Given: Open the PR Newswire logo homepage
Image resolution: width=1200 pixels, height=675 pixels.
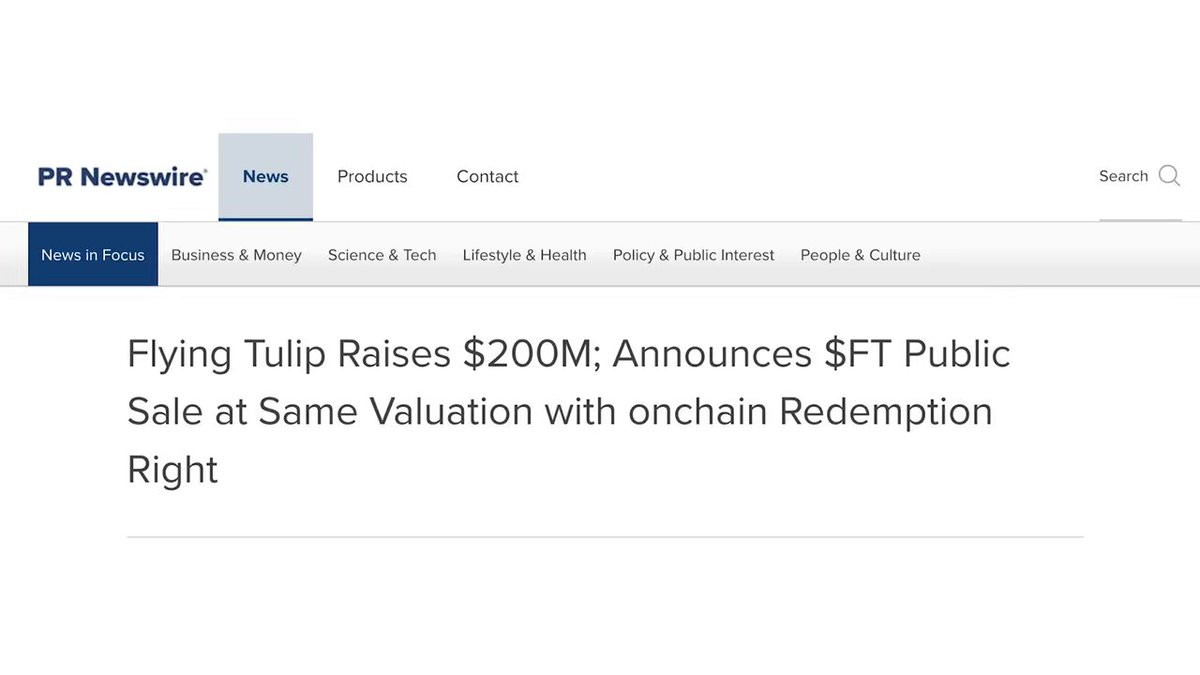Looking at the screenshot, I should 122,176.
